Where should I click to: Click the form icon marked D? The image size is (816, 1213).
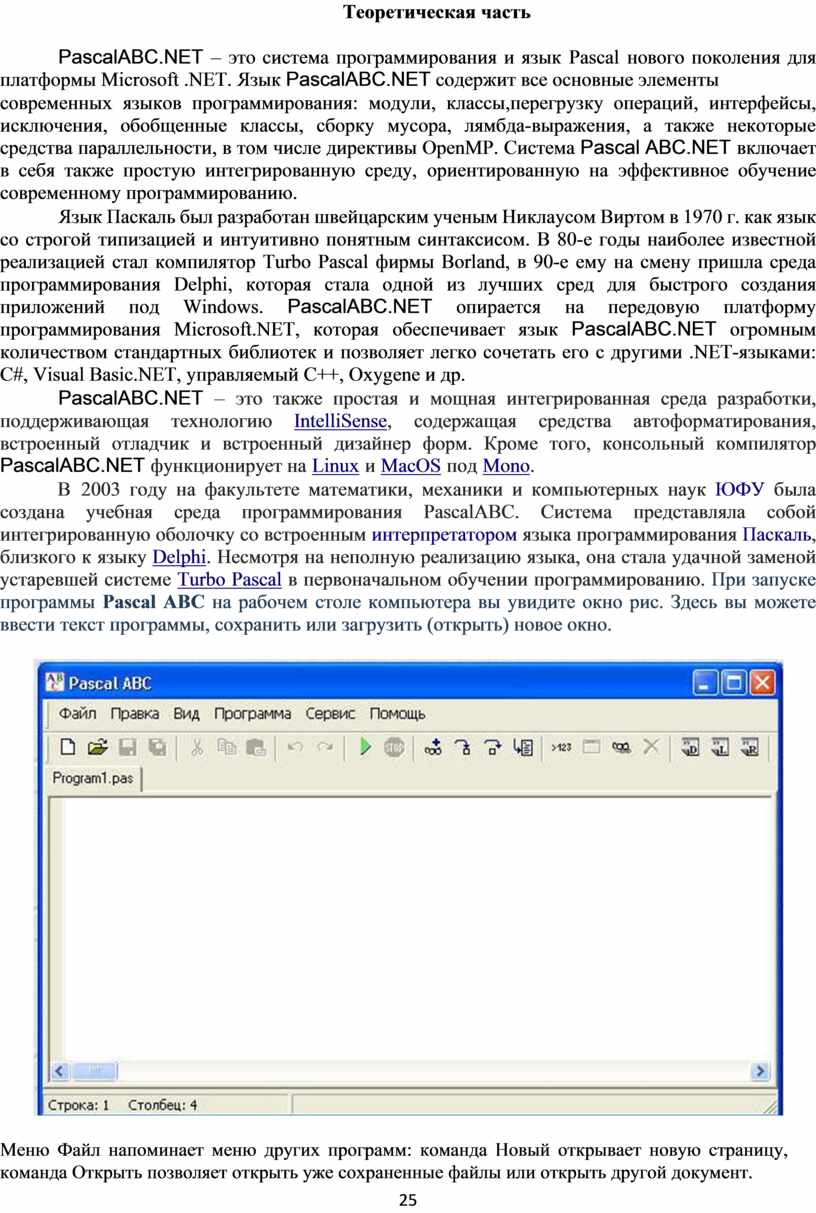tap(689, 747)
